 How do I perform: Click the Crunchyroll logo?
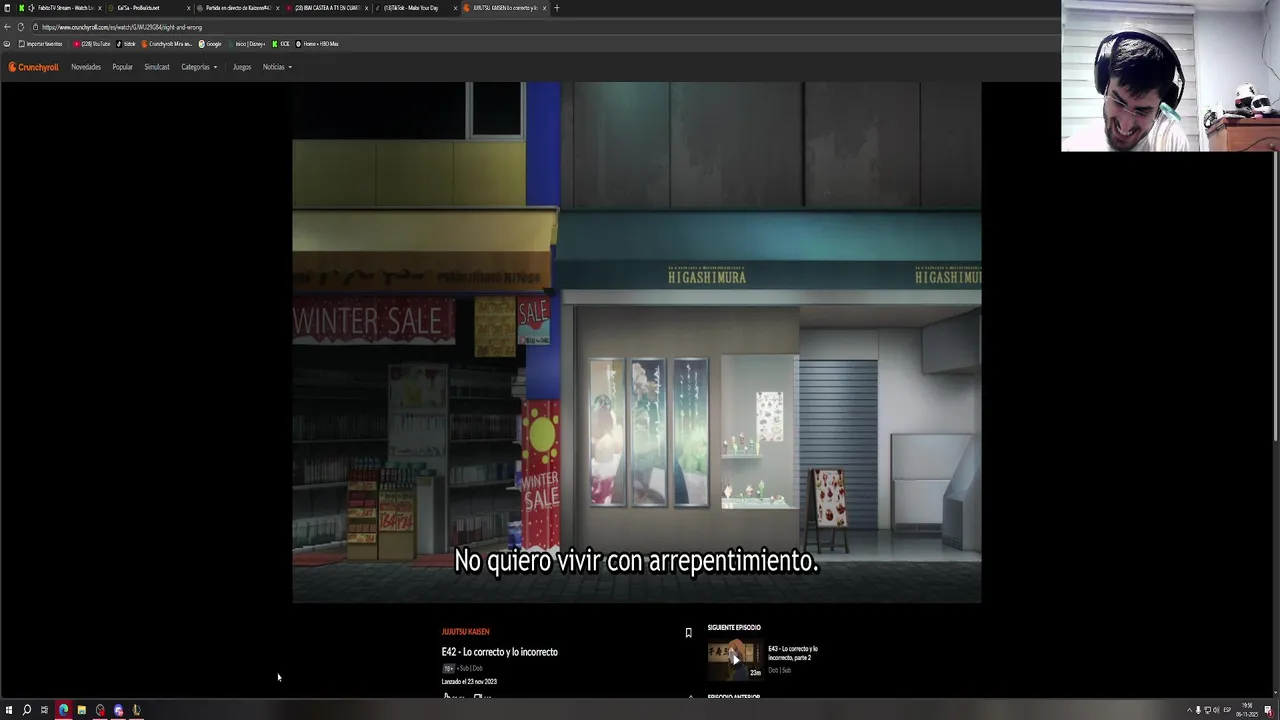pos(34,67)
